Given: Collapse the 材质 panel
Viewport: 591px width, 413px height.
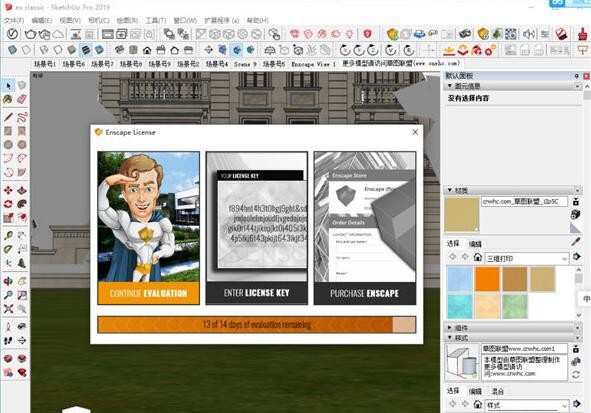Looking at the screenshot, I should [450, 190].
